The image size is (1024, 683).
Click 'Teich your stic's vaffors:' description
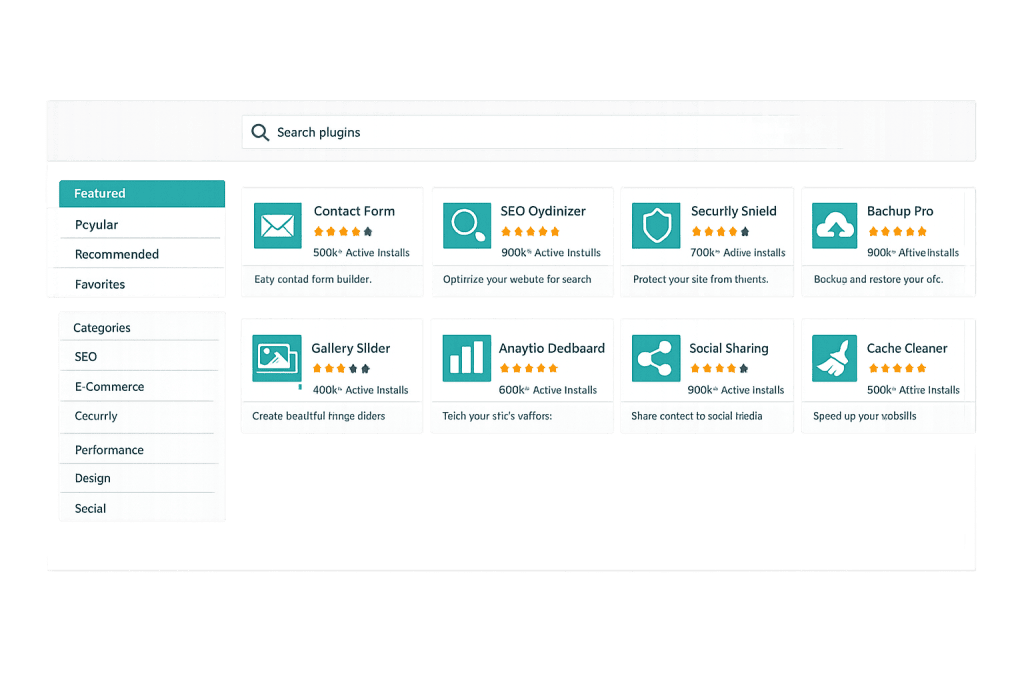point(497,416)
